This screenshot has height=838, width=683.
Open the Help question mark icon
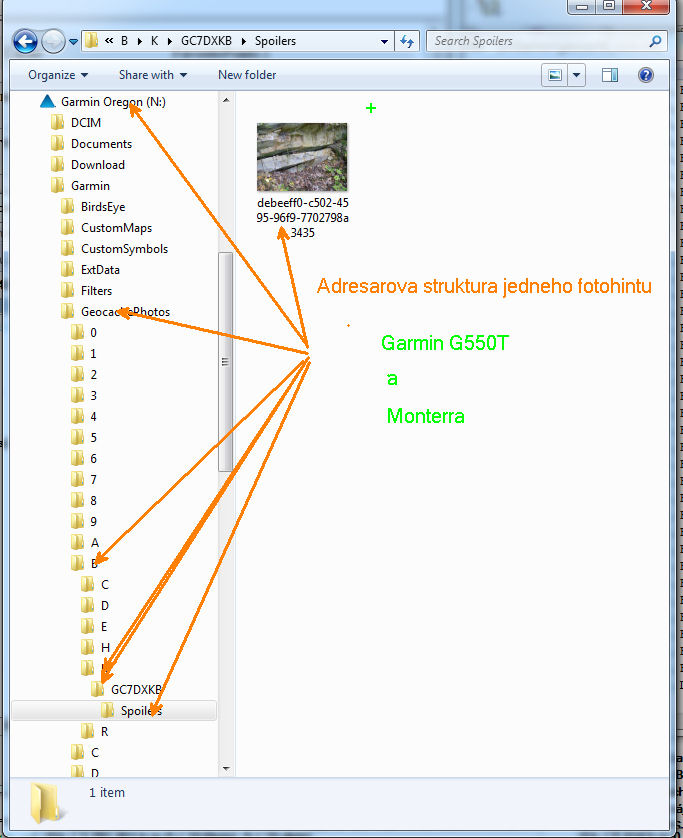tap(645, 75)
